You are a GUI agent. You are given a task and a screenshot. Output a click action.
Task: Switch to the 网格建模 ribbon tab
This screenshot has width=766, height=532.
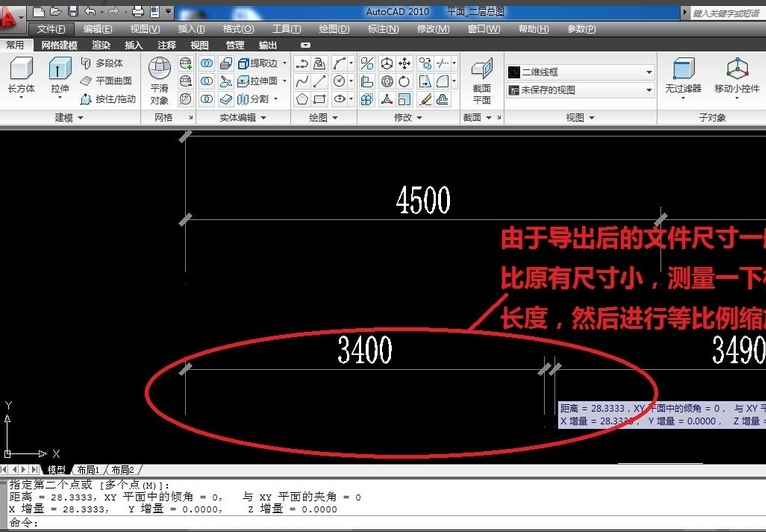click(59, 45)
